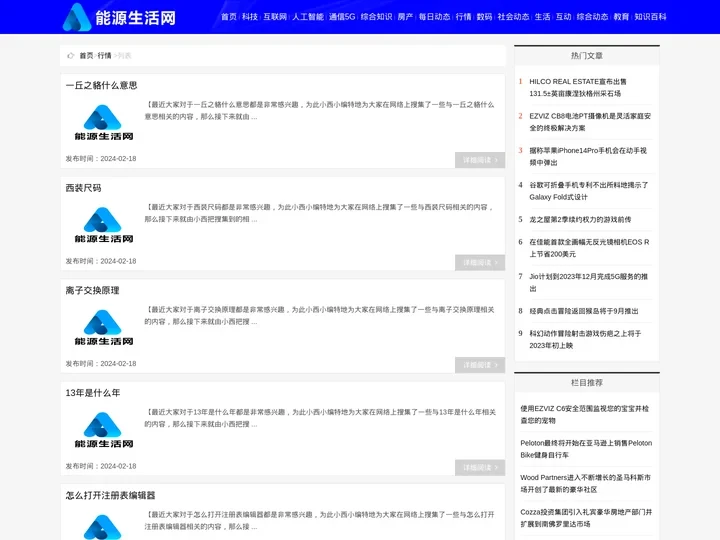The height and width of the screenshot is (540, 720).
Task: Click summary text of 西装尺码 article
Action: point(320,213)
